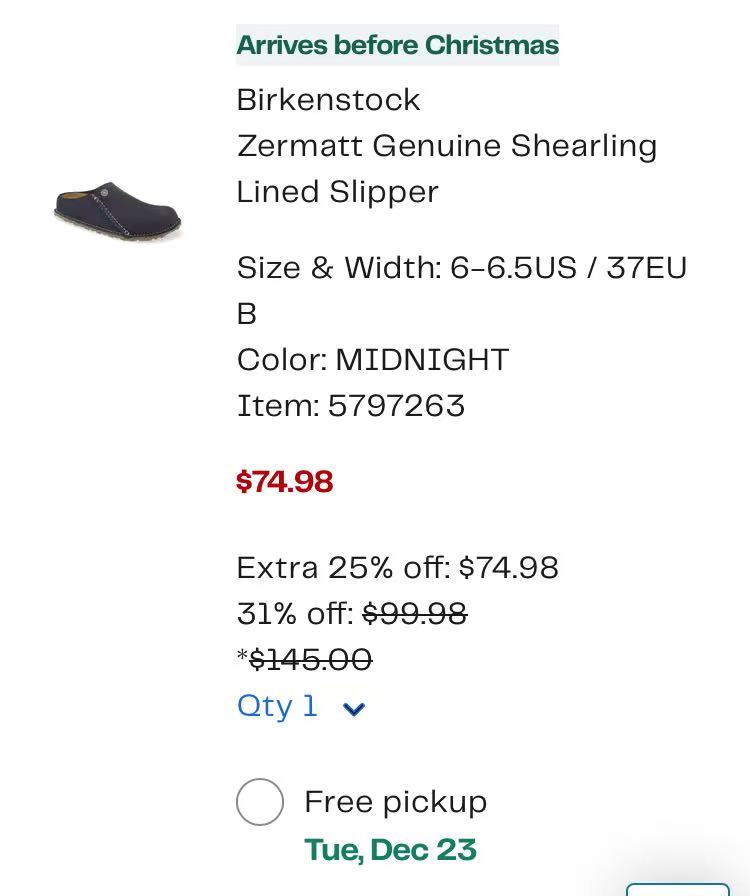
Task: Click the Extra 25% off line
Action: pos(398,568)
